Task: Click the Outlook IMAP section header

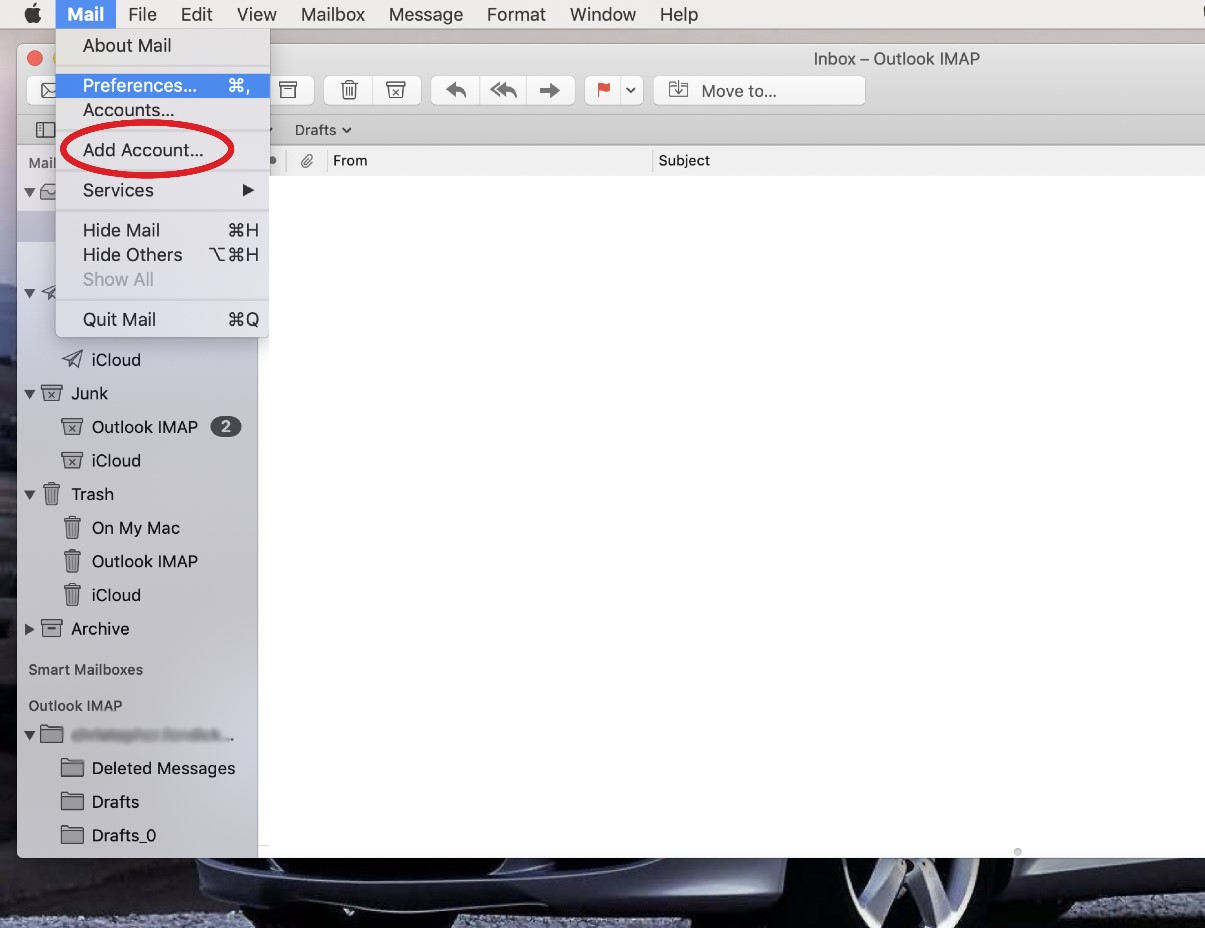Action: (76, 706)
